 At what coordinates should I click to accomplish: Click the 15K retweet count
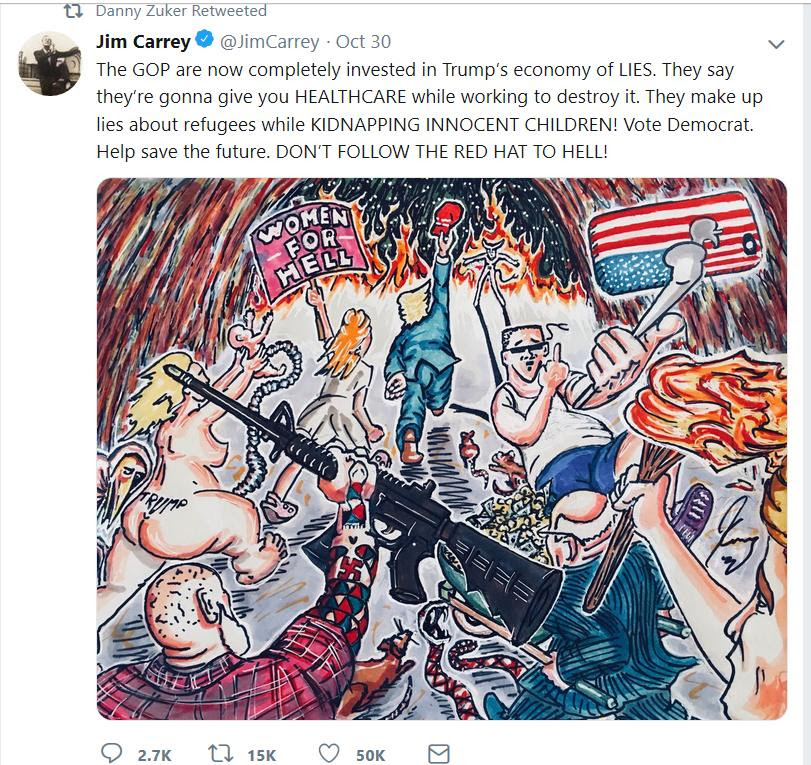tap(262, 755)
